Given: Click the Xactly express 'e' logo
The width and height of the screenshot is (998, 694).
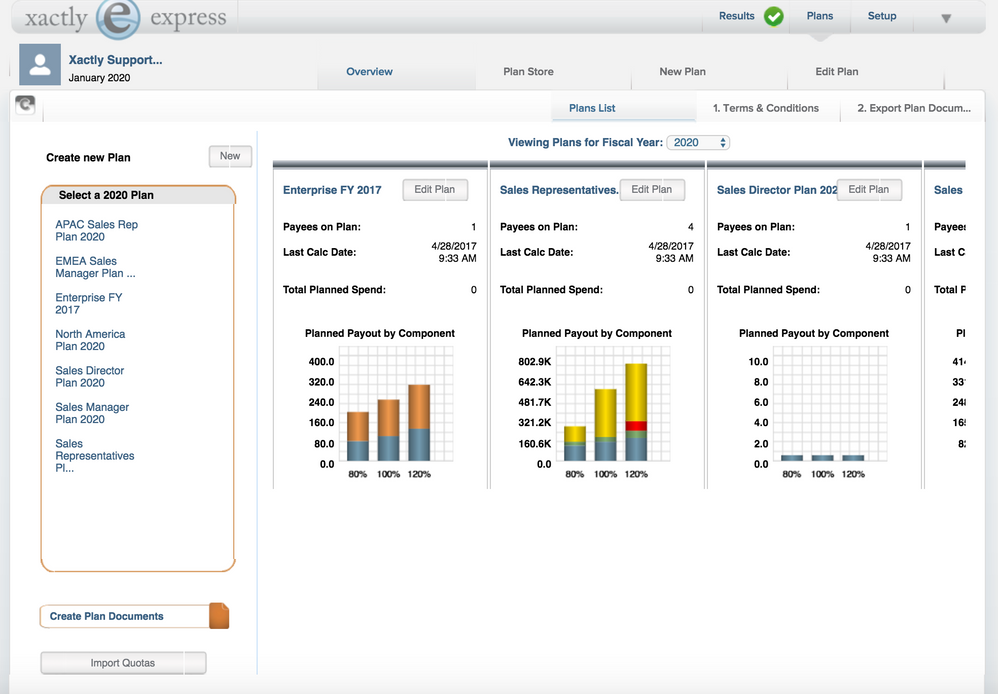Looking at the screenshot, I should point(118,18).
